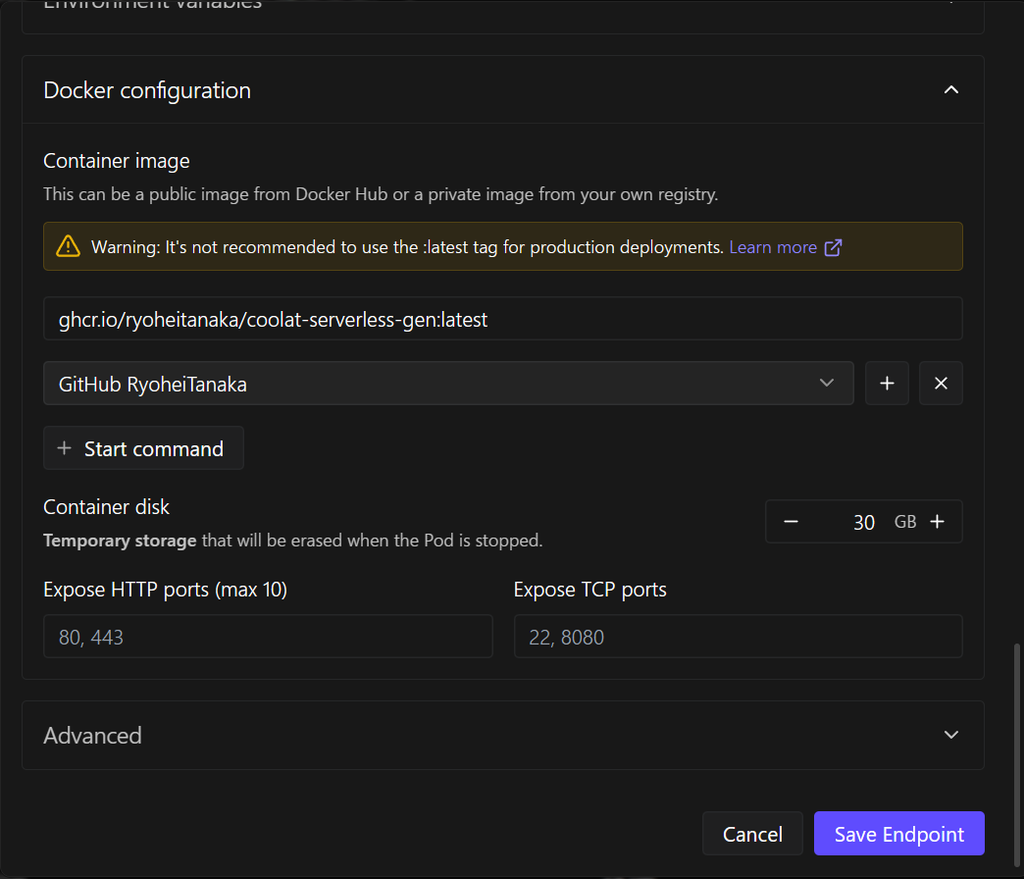This screenshot has height=879, width=1024.
Task: Focus the Expose HTTP ports field
Action: (x=268, y=637)
